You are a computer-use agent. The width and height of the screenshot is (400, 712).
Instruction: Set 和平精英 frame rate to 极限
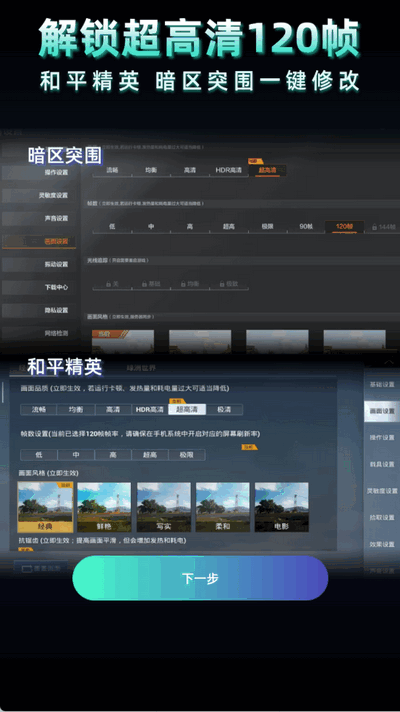[x=187, y=455]
